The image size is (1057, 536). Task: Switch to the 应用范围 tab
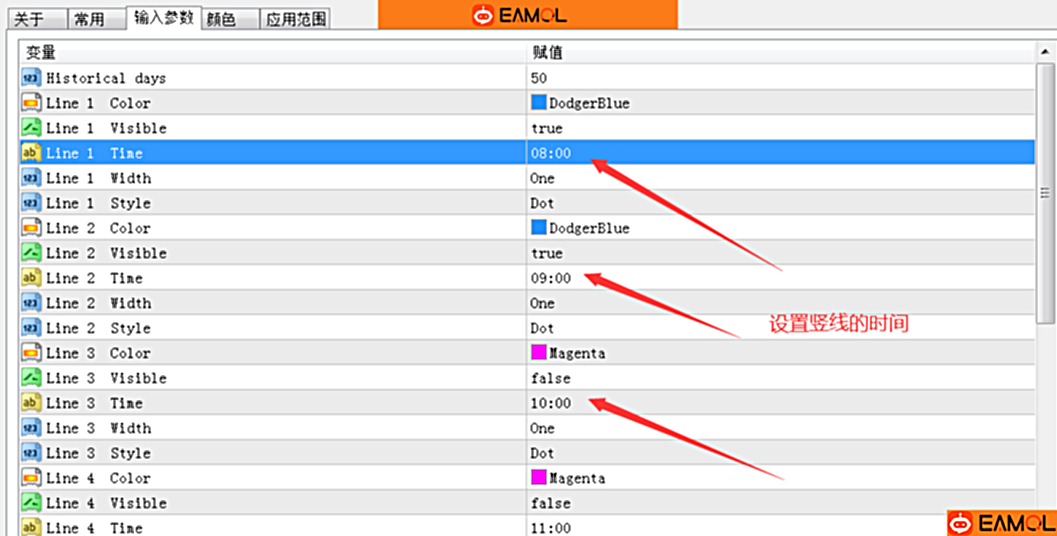pyautogui.click(x=295, y=19)
